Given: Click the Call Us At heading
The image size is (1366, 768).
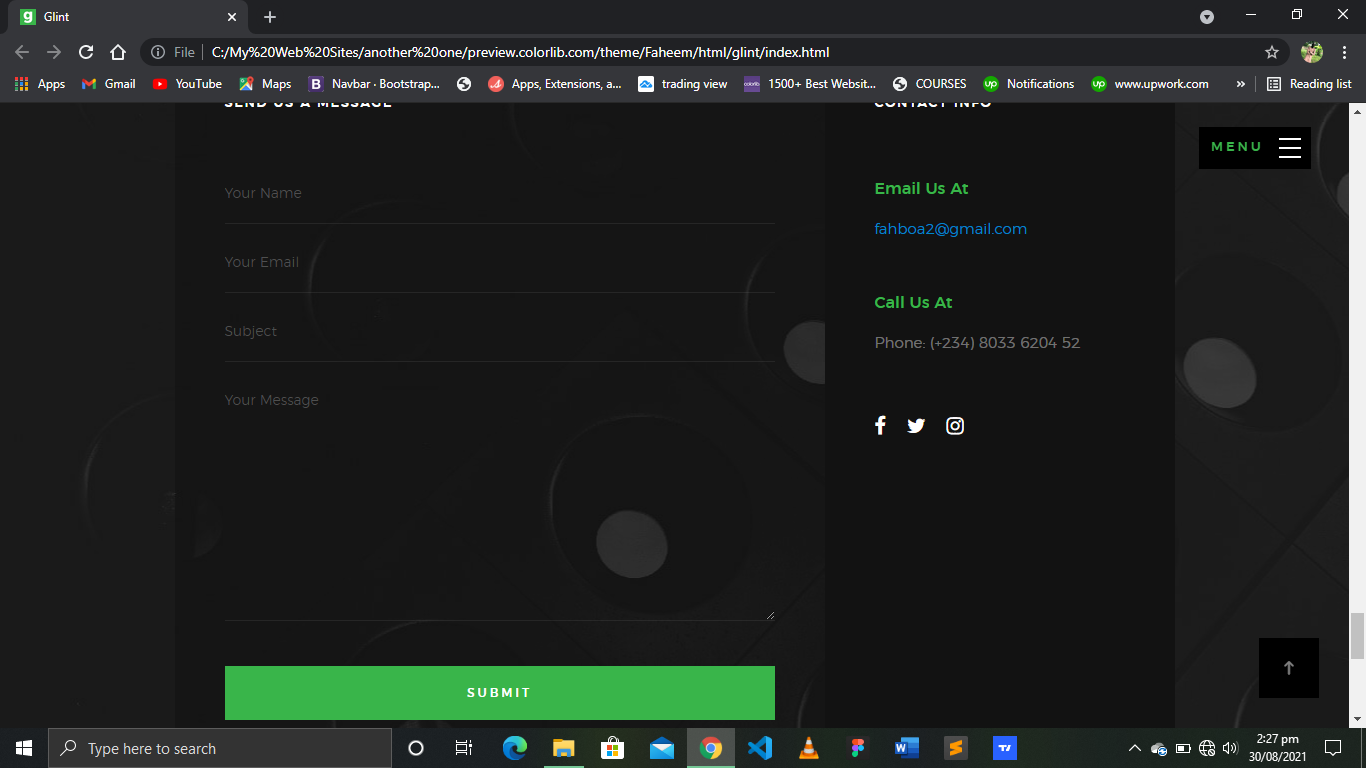Looking at the screenshot, I should click(913, 303).
